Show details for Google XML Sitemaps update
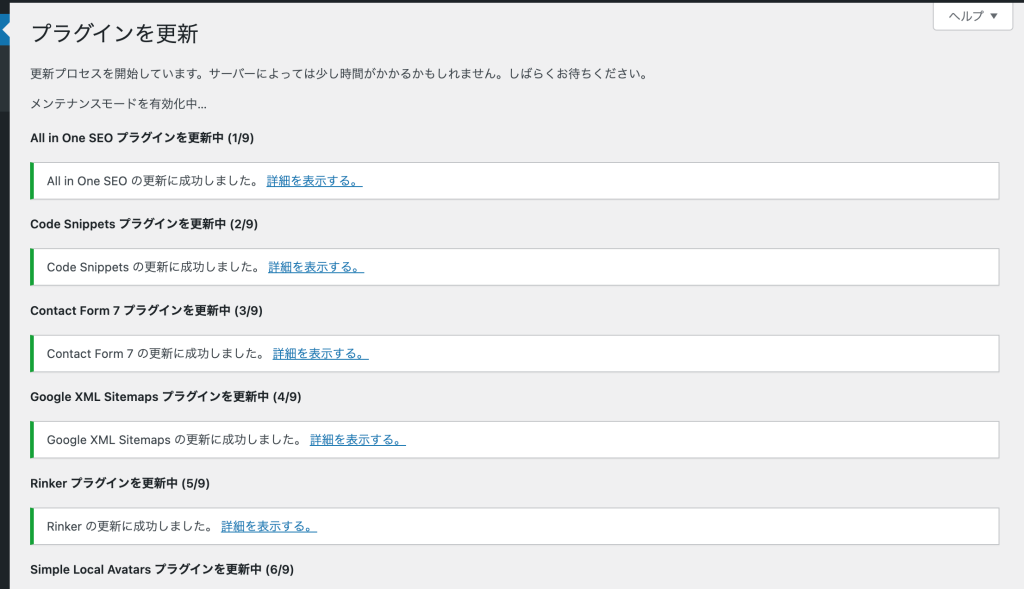Viewport: 1024px width, 589px height. (357, 440)
